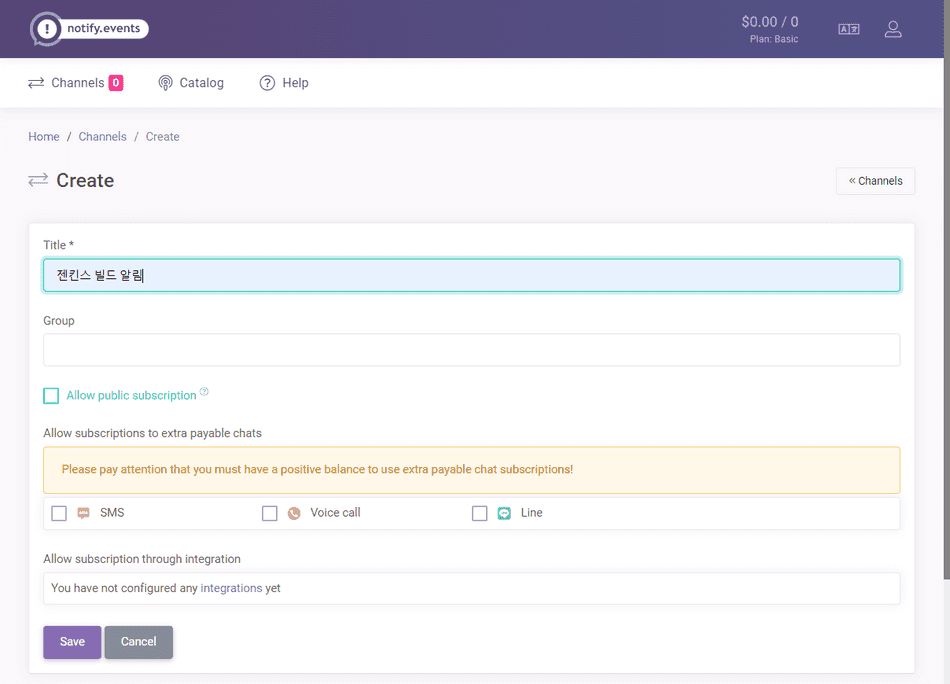Click the Title * field label

(x=58, y=245)
